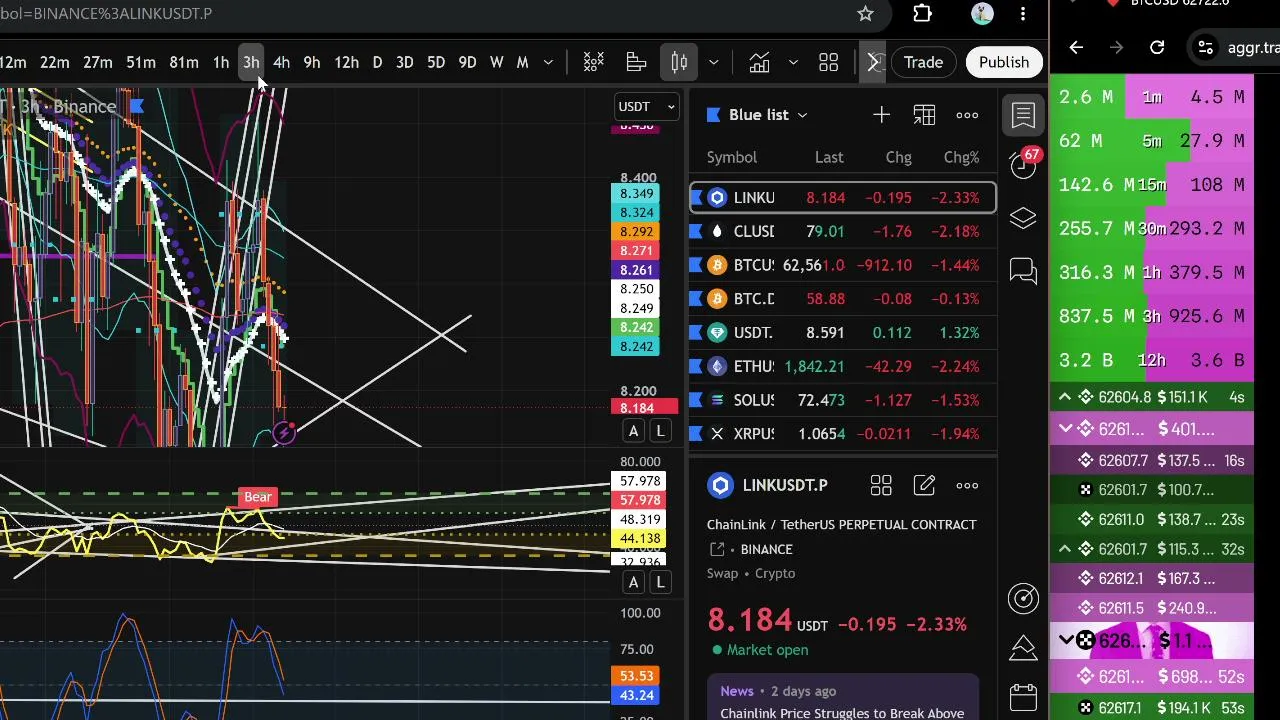Sort the watchlist by Last column
The height and width of the screenshot is (720, 1280).
coord(829,157)
